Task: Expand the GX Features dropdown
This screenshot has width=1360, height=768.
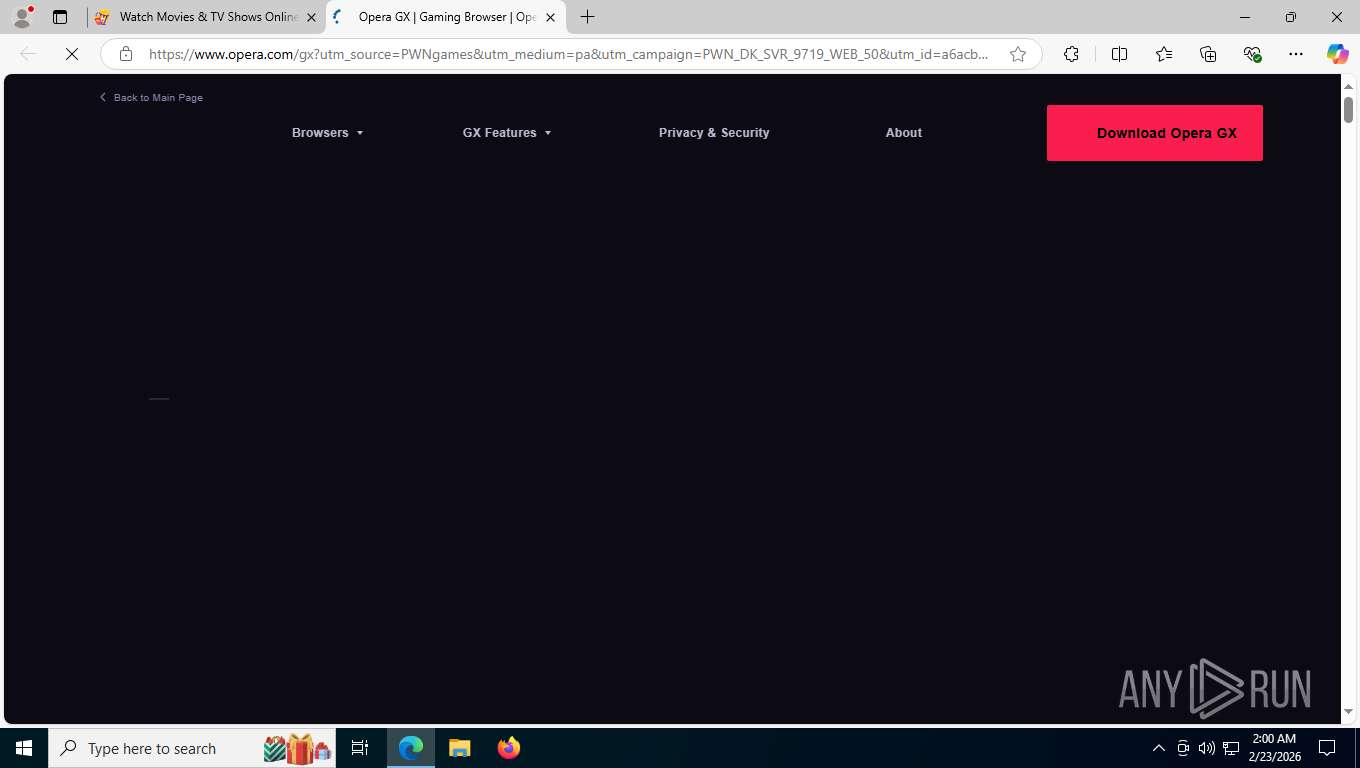Action: coord(507,133)
